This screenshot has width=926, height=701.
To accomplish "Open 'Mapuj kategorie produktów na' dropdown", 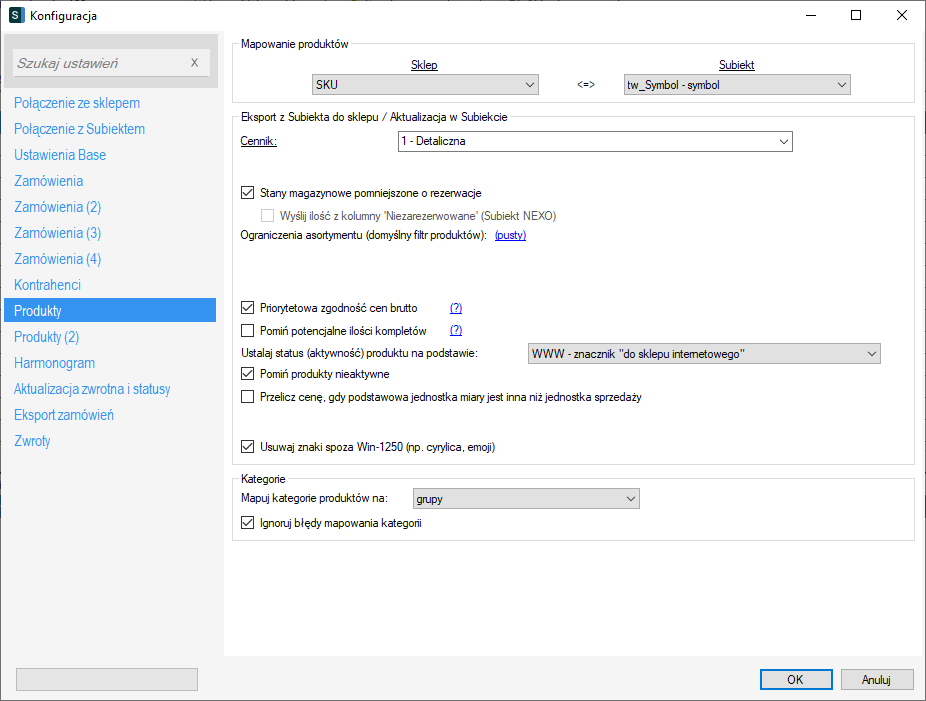I will click(526, 498).
